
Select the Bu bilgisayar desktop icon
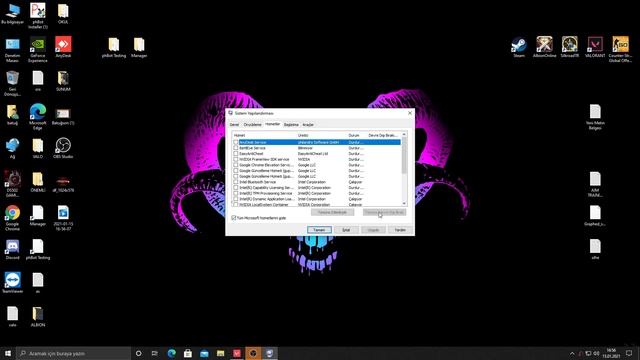(12, 13)
